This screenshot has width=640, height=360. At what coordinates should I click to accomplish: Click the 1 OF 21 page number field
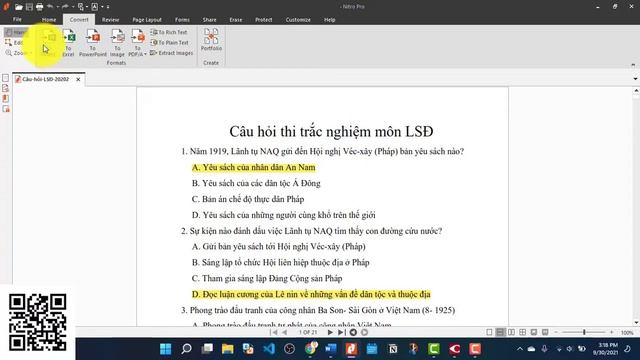pyautogui.click(x=308, y=332)
